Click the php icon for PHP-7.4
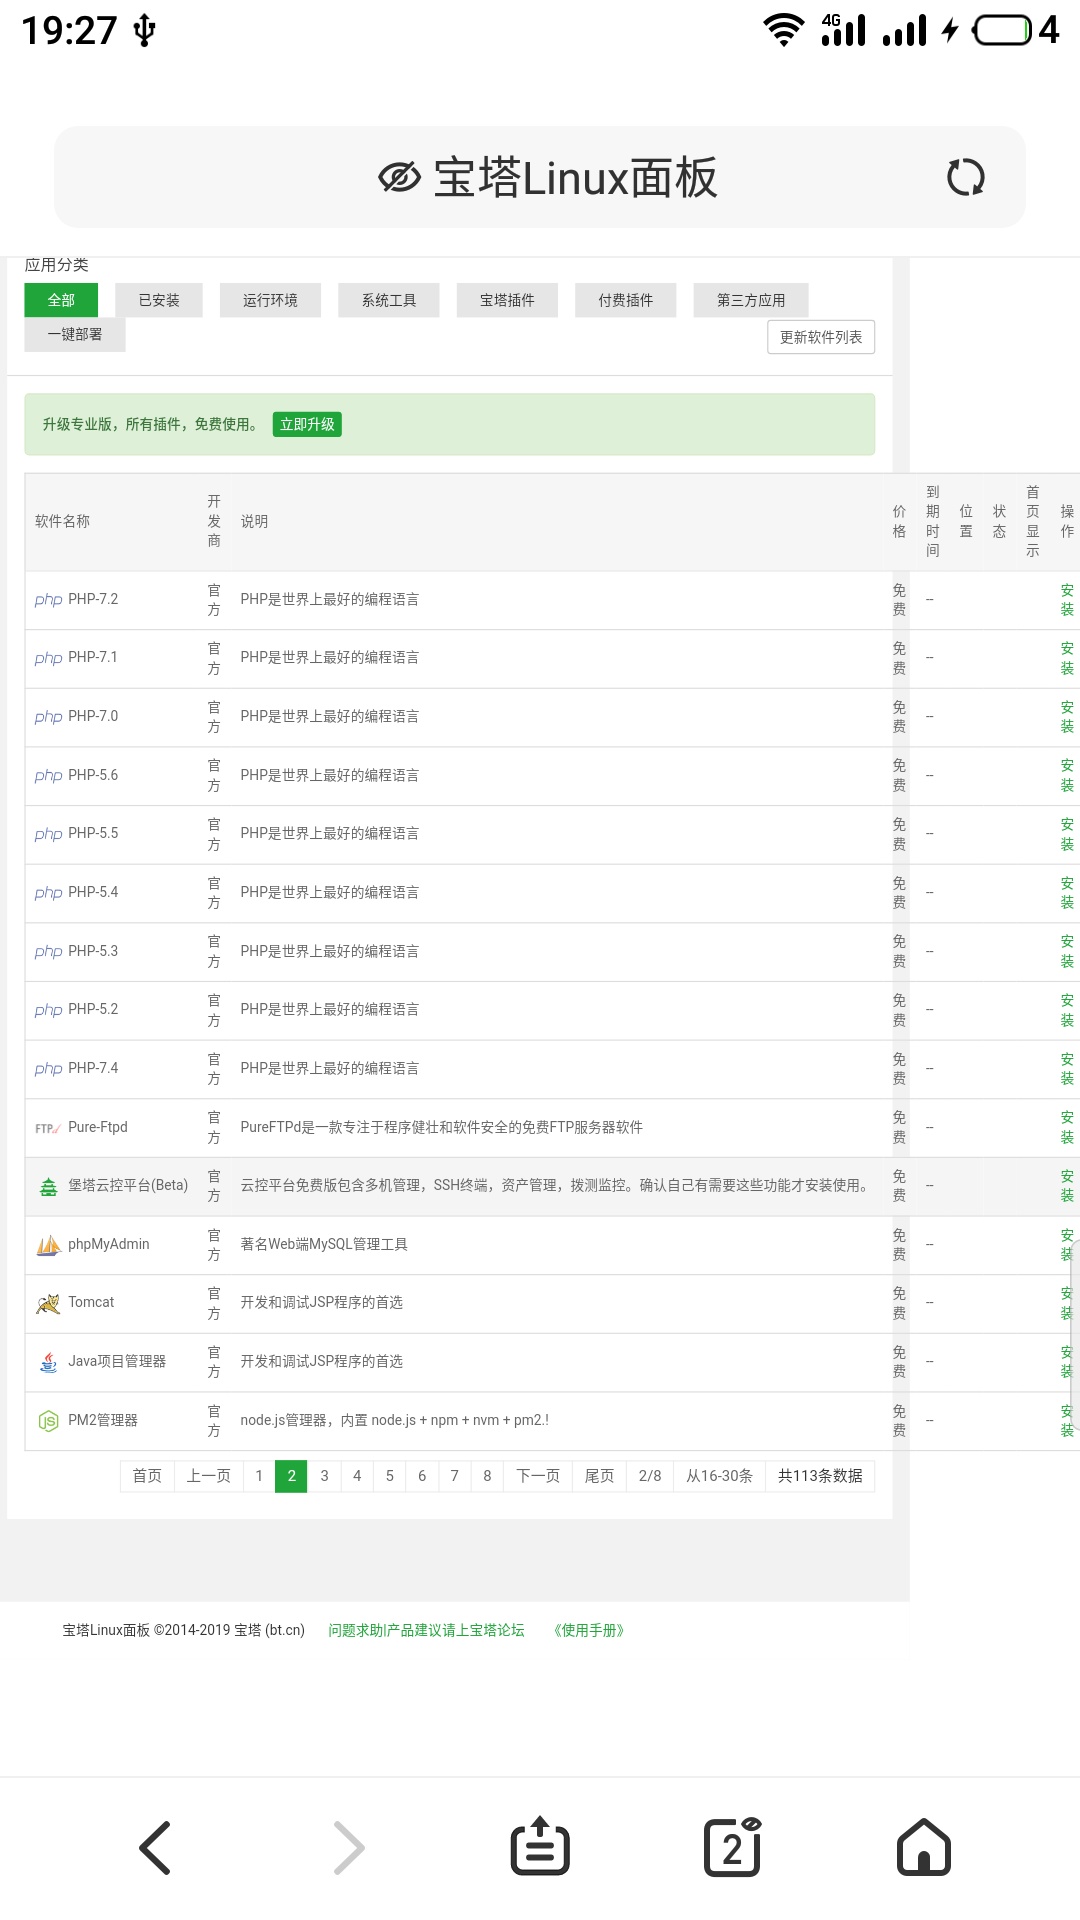This screenshot has width=1080, height=1920. (48, 1069)
